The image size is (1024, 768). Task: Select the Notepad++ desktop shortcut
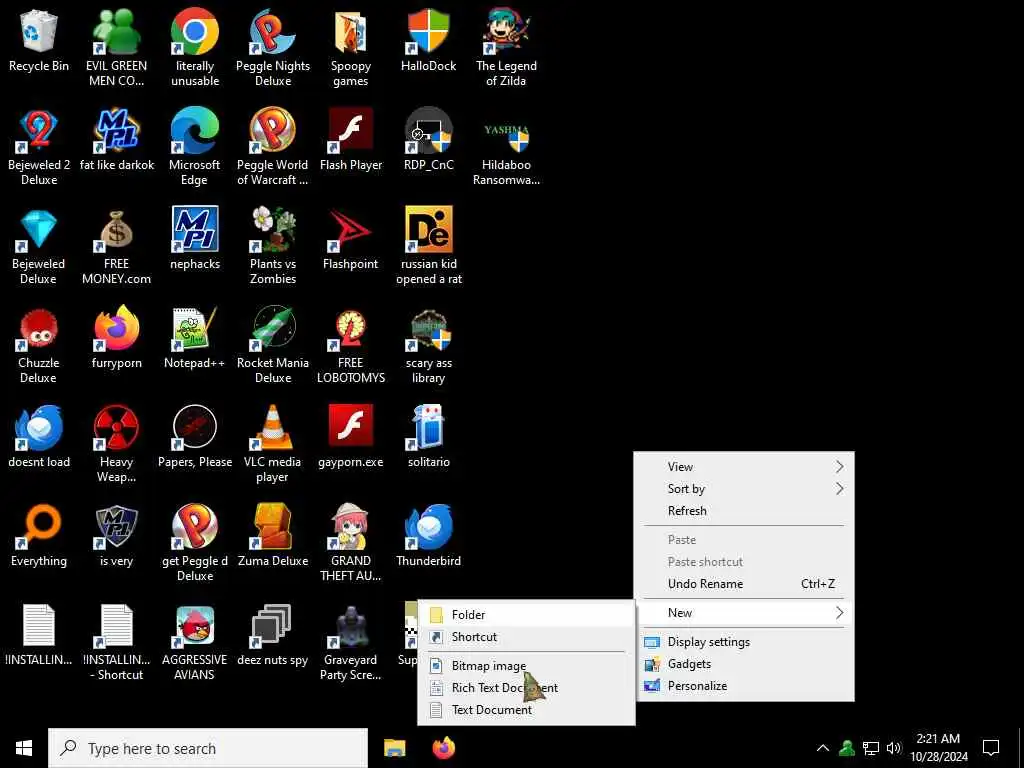195,339
